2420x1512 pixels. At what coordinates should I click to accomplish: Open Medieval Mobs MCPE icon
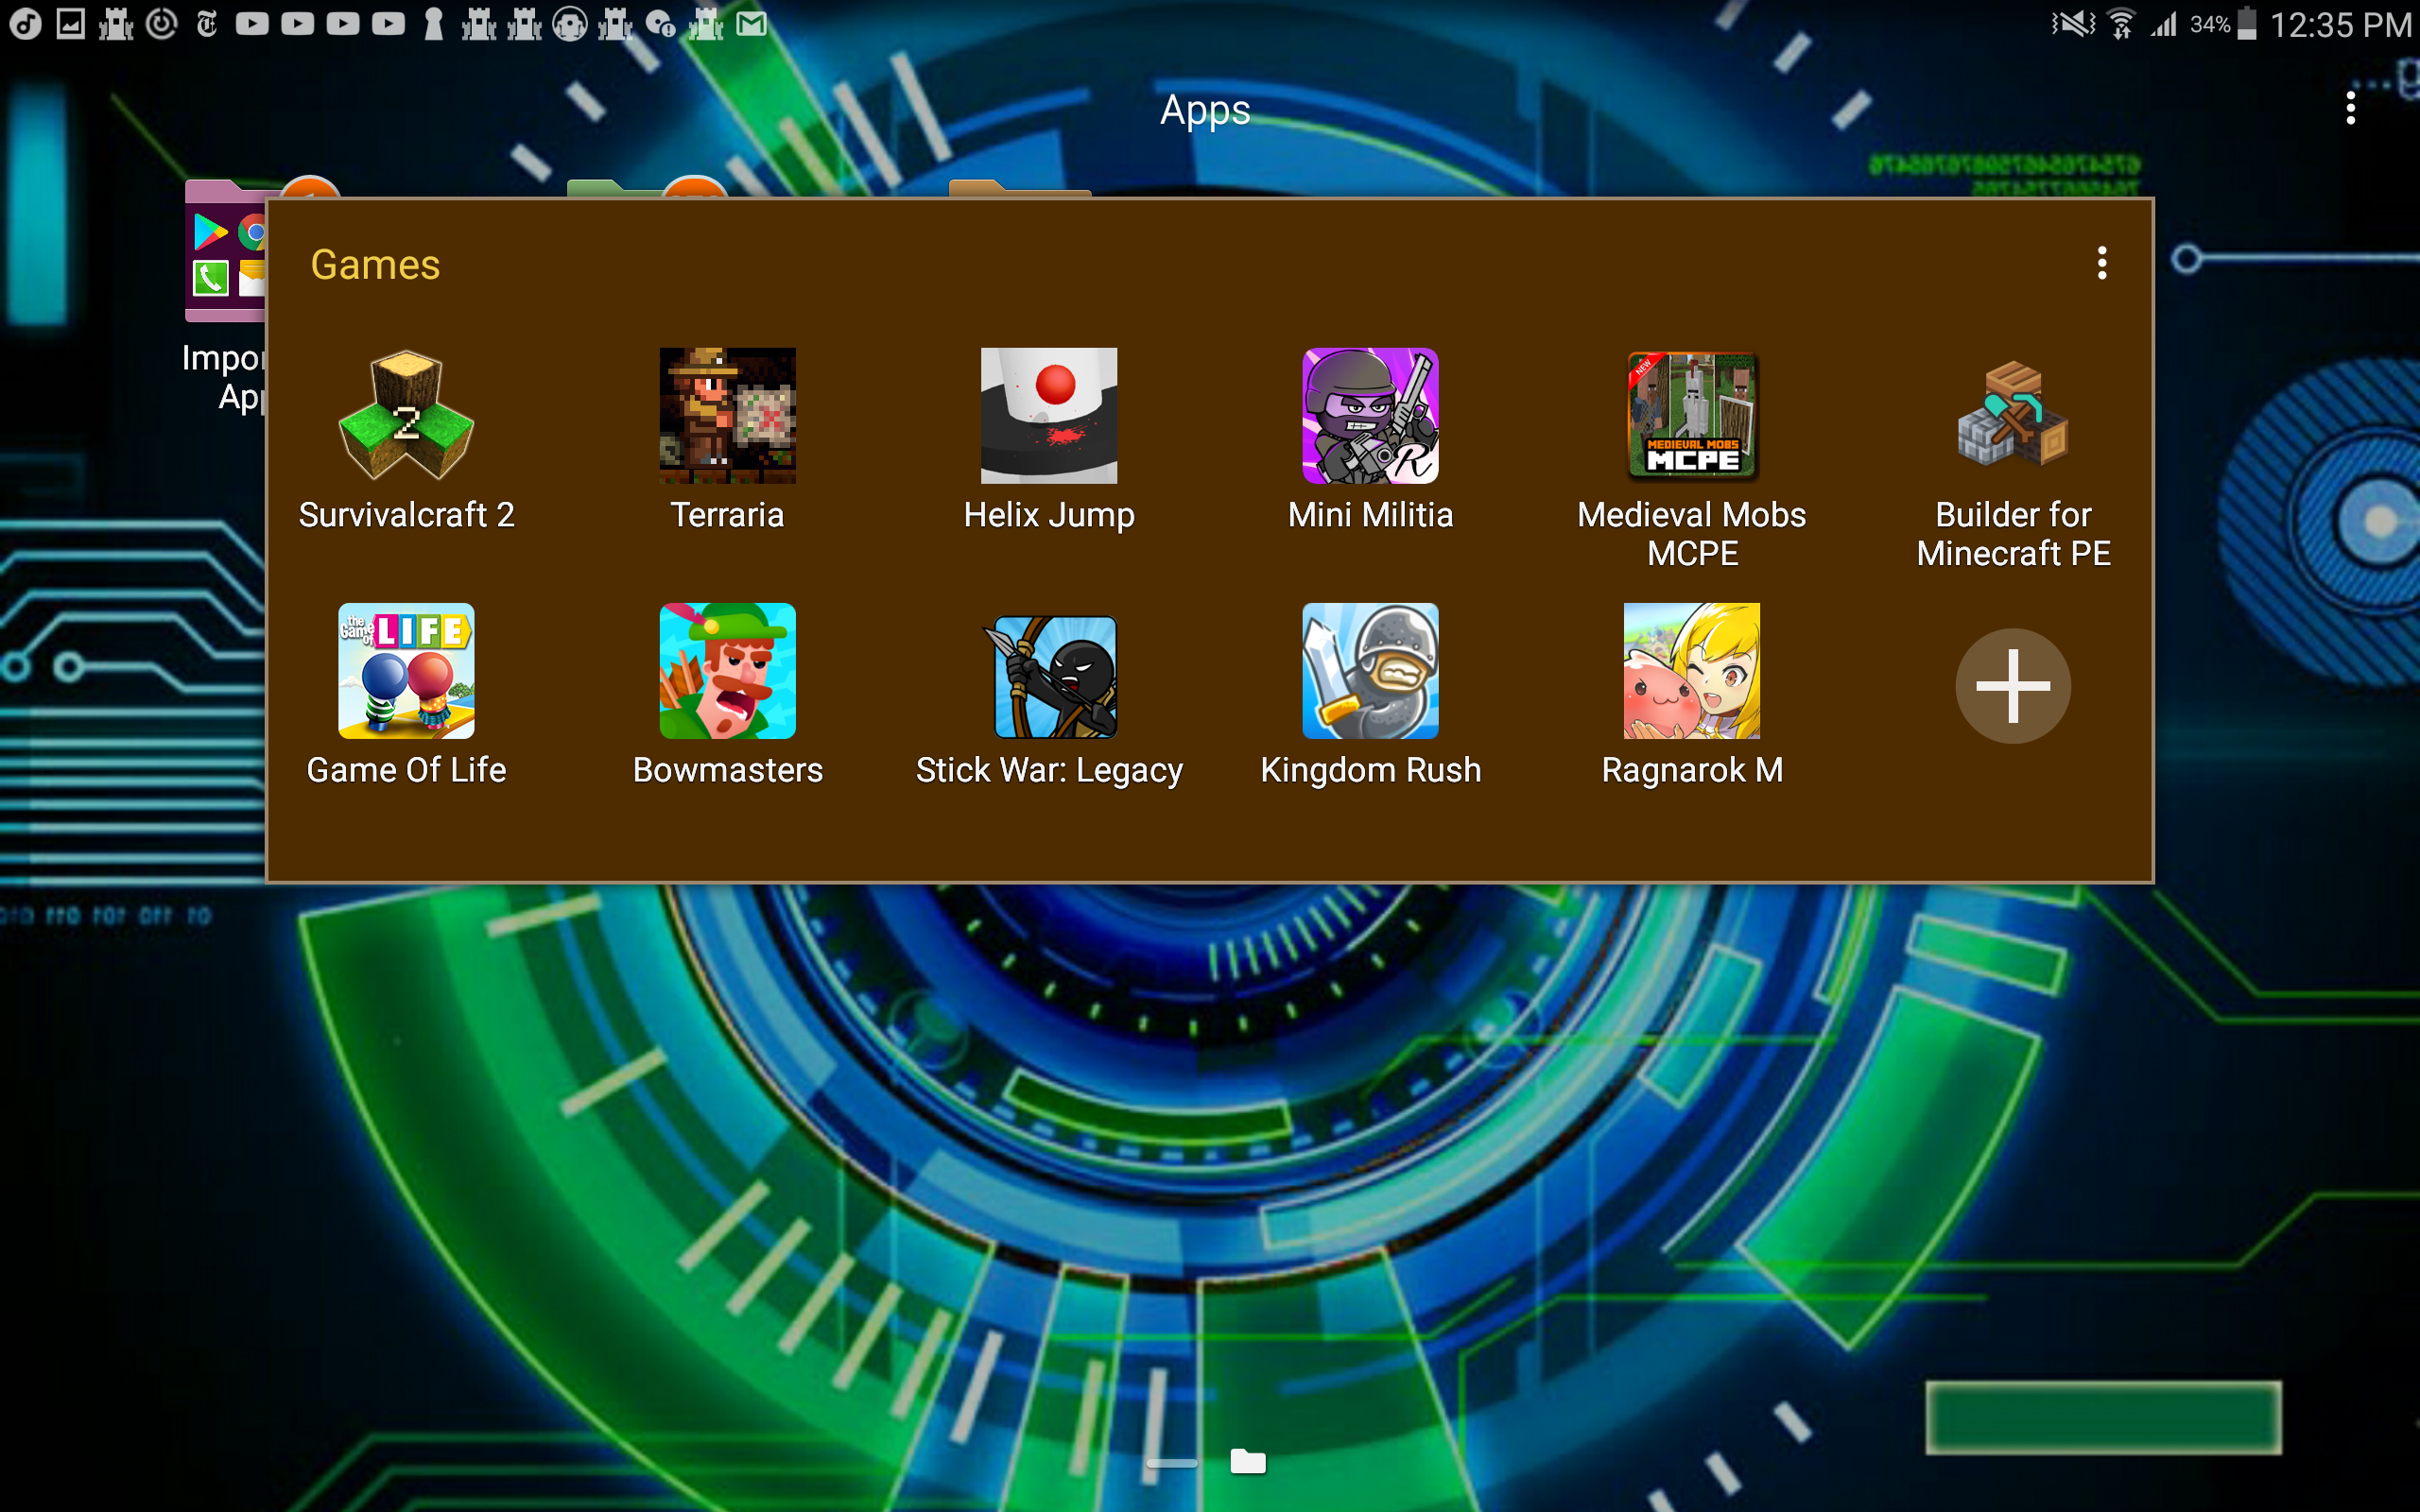(x=1692, y=415)
